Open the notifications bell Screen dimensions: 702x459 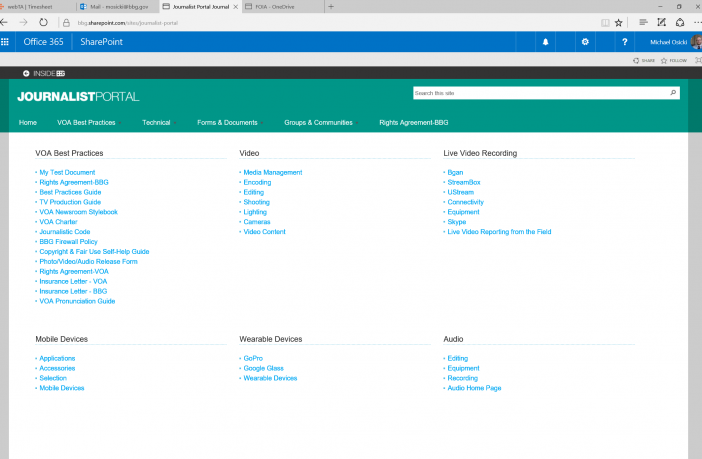(x=545, y=42)
